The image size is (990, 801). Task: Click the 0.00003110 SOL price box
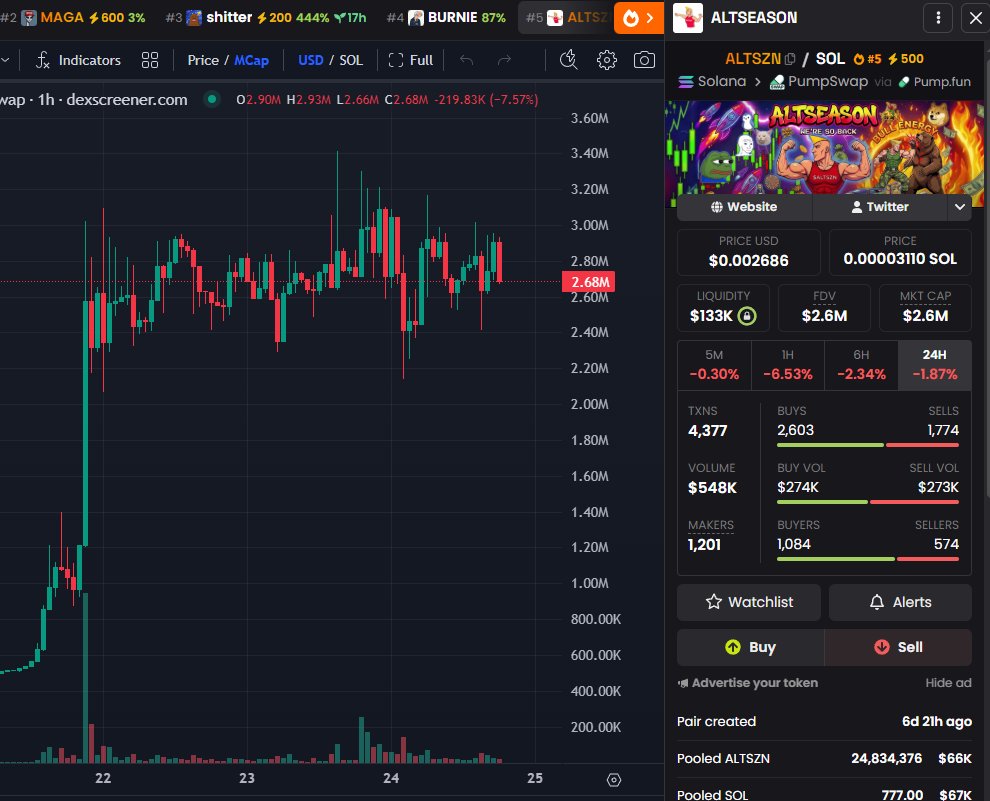click(x=900, y=252)
